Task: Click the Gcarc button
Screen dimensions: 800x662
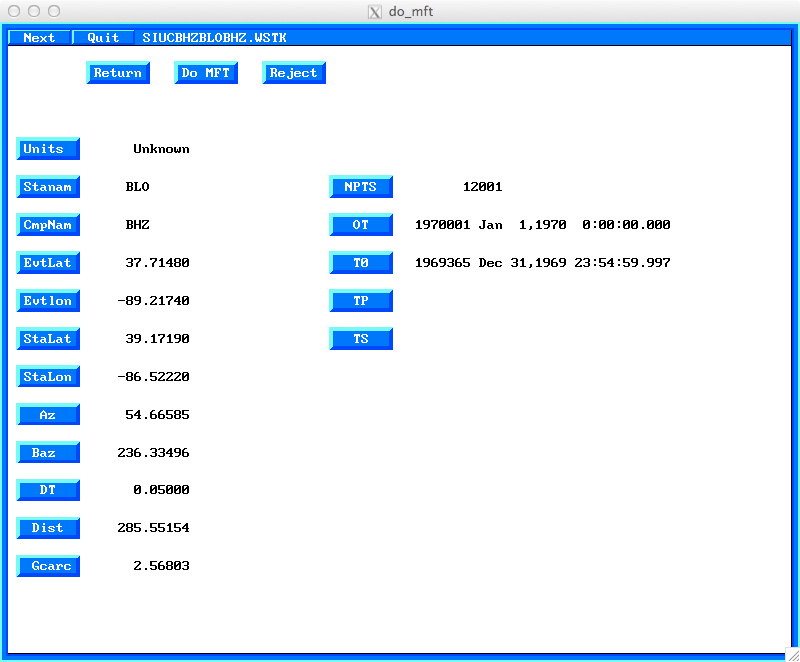Action: tap(48, 566)
